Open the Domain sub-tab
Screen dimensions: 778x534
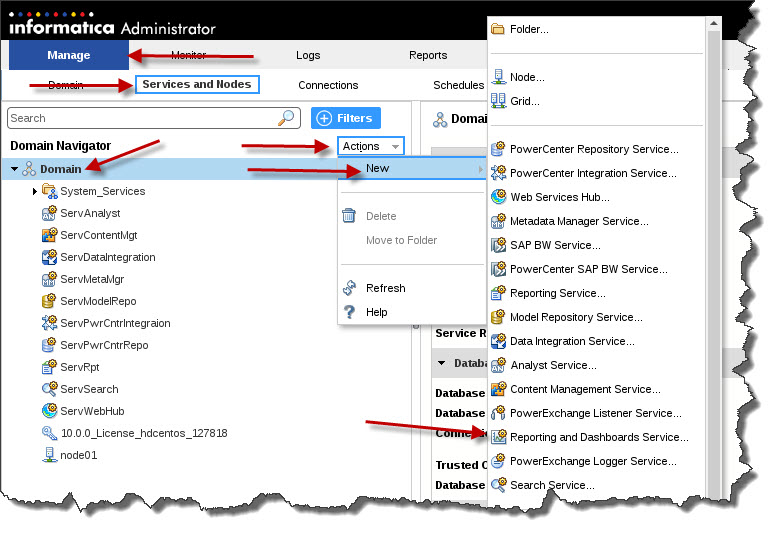coord(65,85)
